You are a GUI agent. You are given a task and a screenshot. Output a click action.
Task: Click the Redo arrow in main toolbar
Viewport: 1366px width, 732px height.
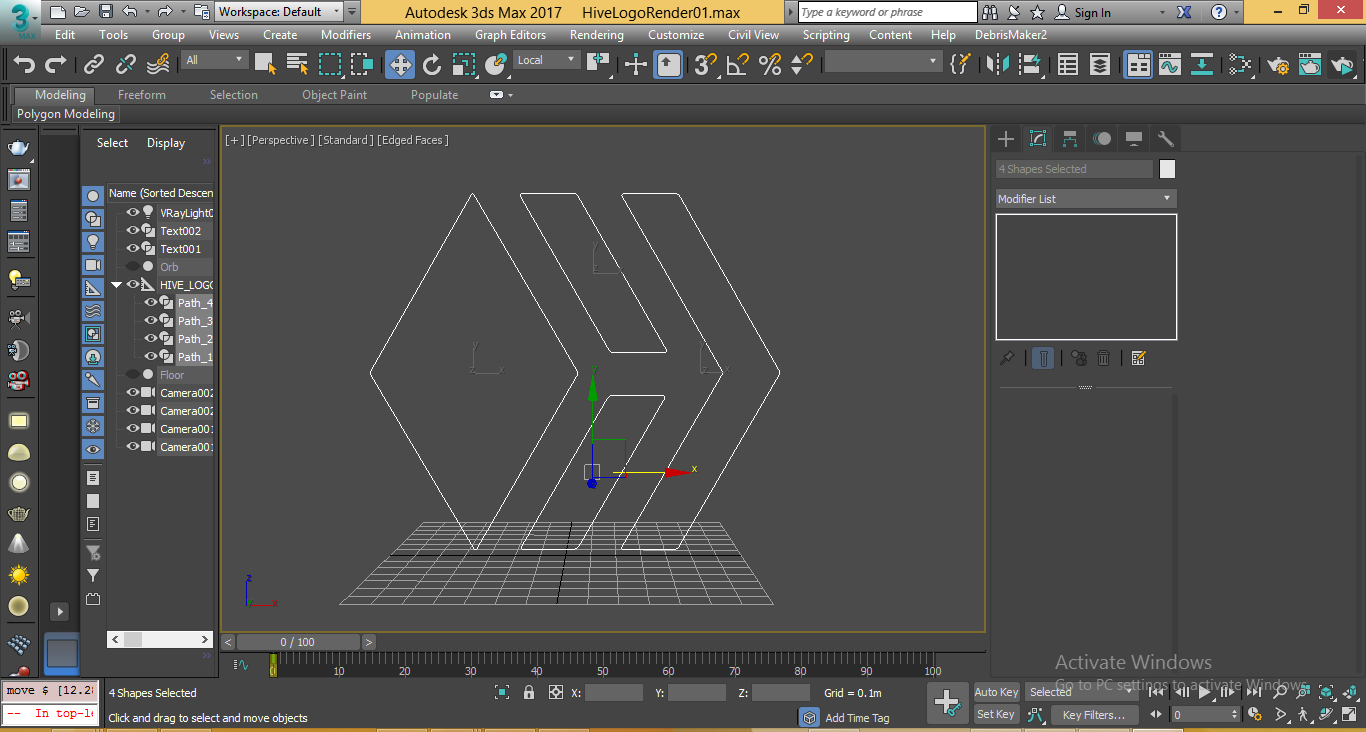point(56,65)
